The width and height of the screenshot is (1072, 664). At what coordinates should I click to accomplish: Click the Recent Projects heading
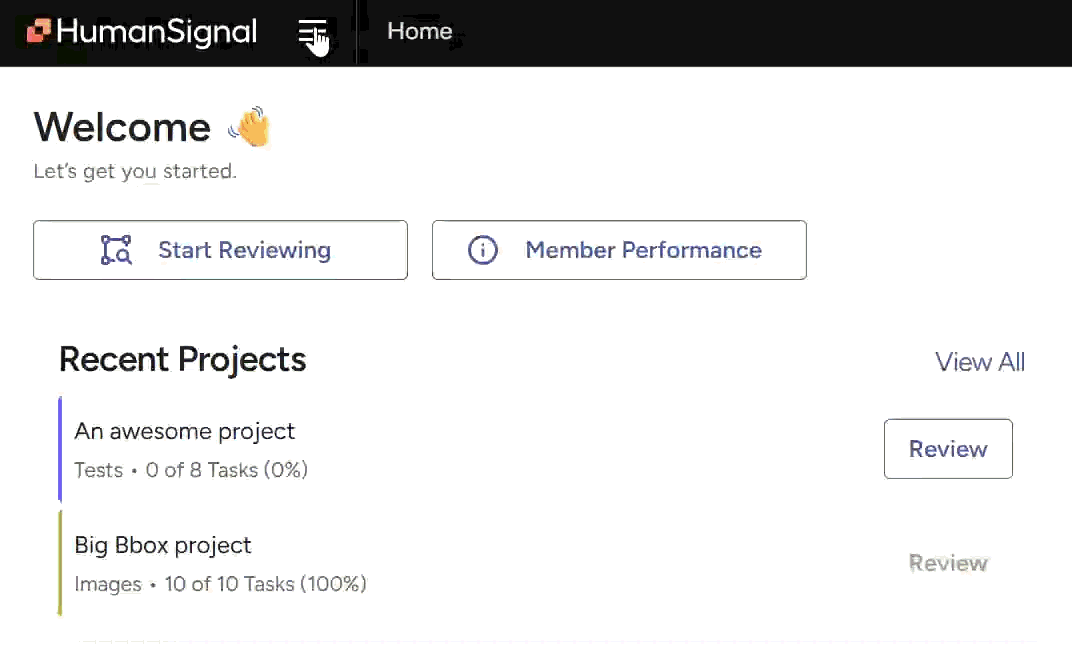coord(182,360)
